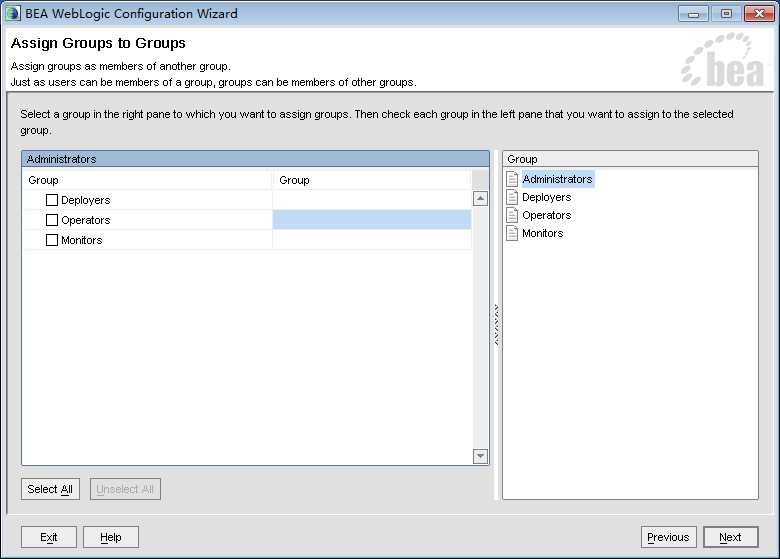Minimize the Configuration Wizard window
This screenshot has width=780, height=559.
(693, 14)
